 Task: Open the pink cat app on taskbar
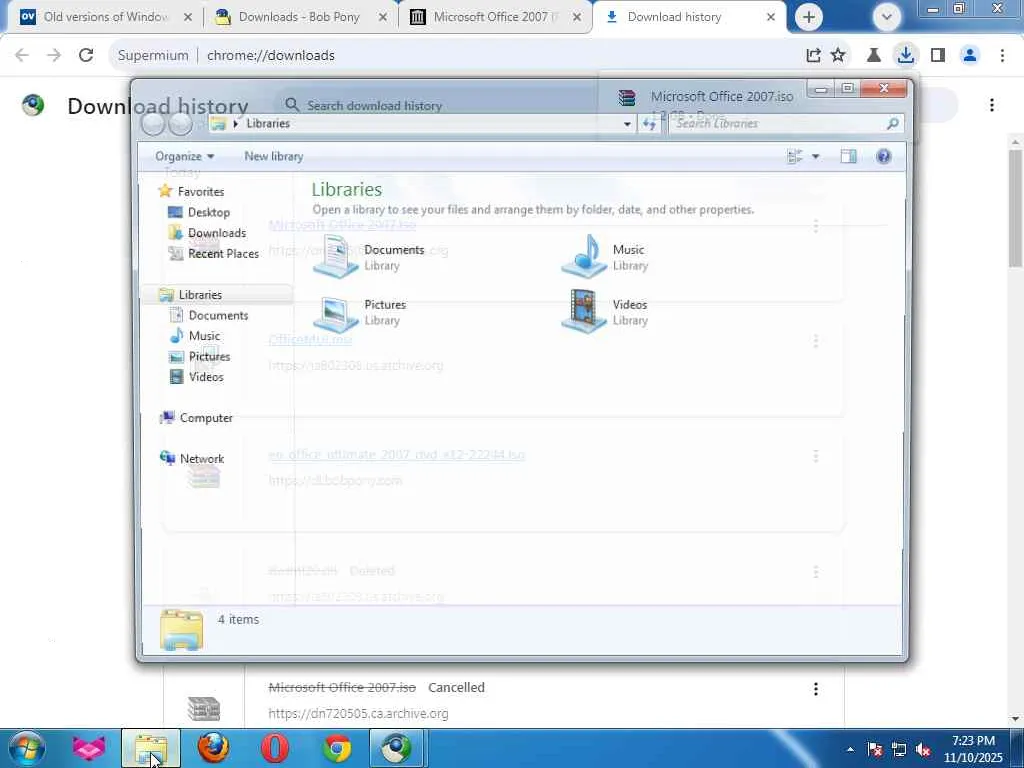coord(88,748)
